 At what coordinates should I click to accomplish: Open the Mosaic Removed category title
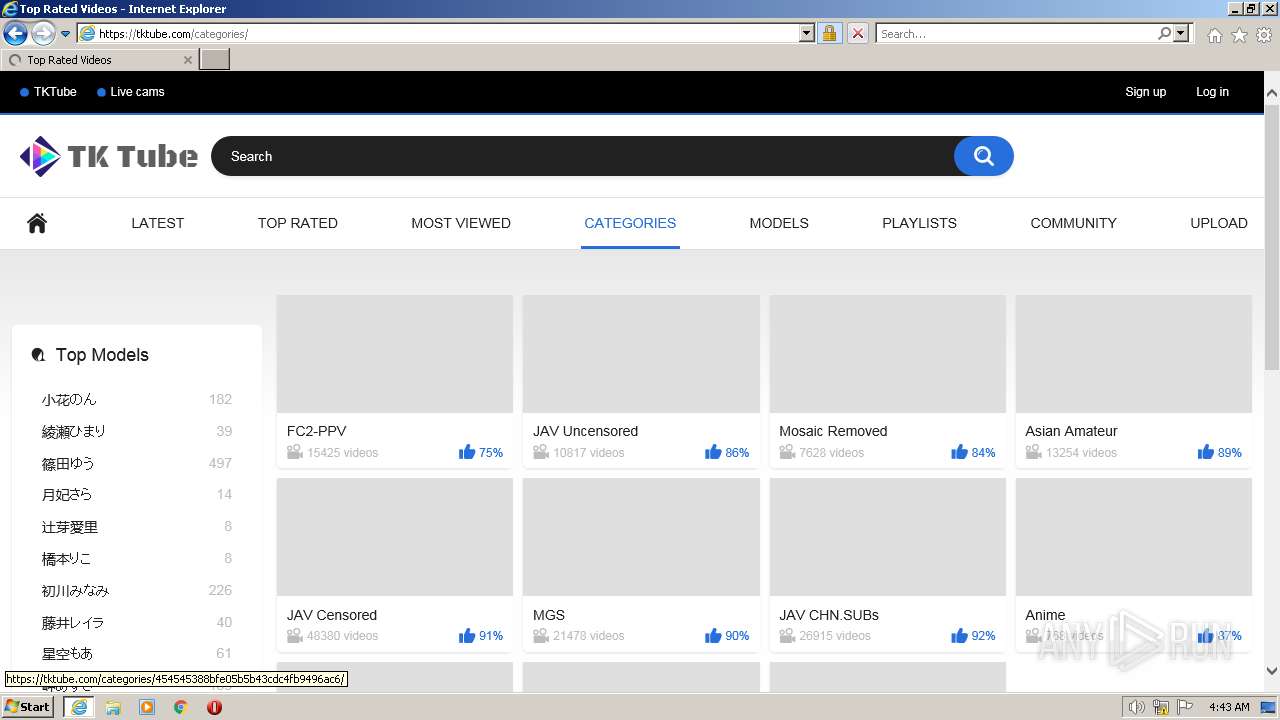point(833,431)
